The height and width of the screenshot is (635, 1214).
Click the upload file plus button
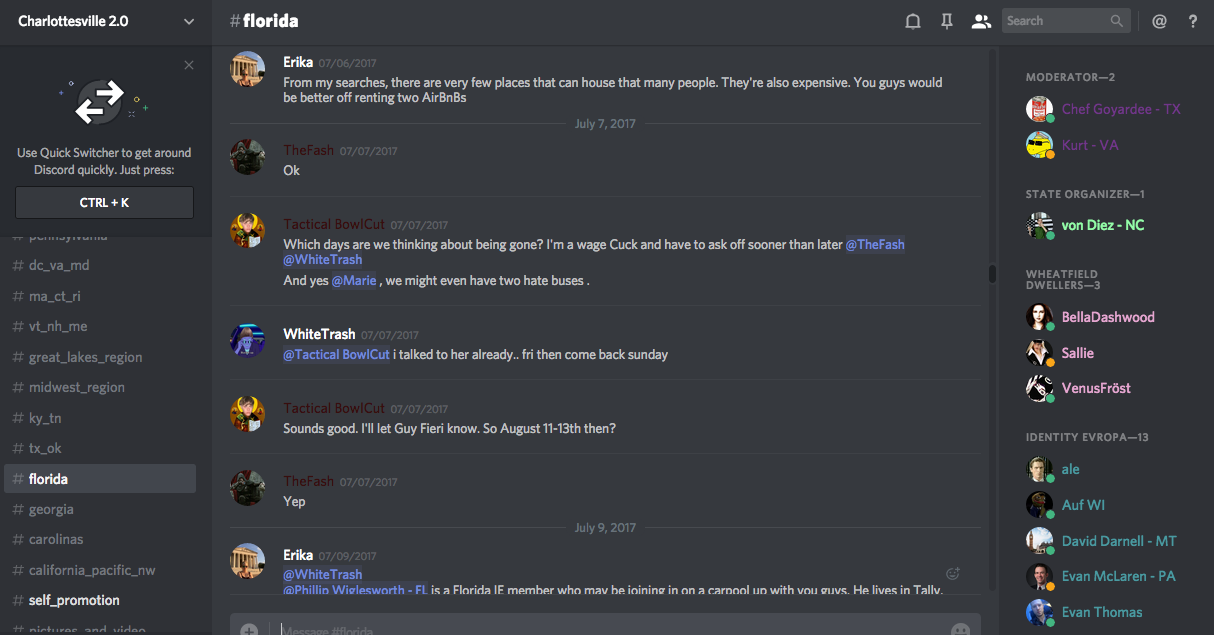[249, 630]
